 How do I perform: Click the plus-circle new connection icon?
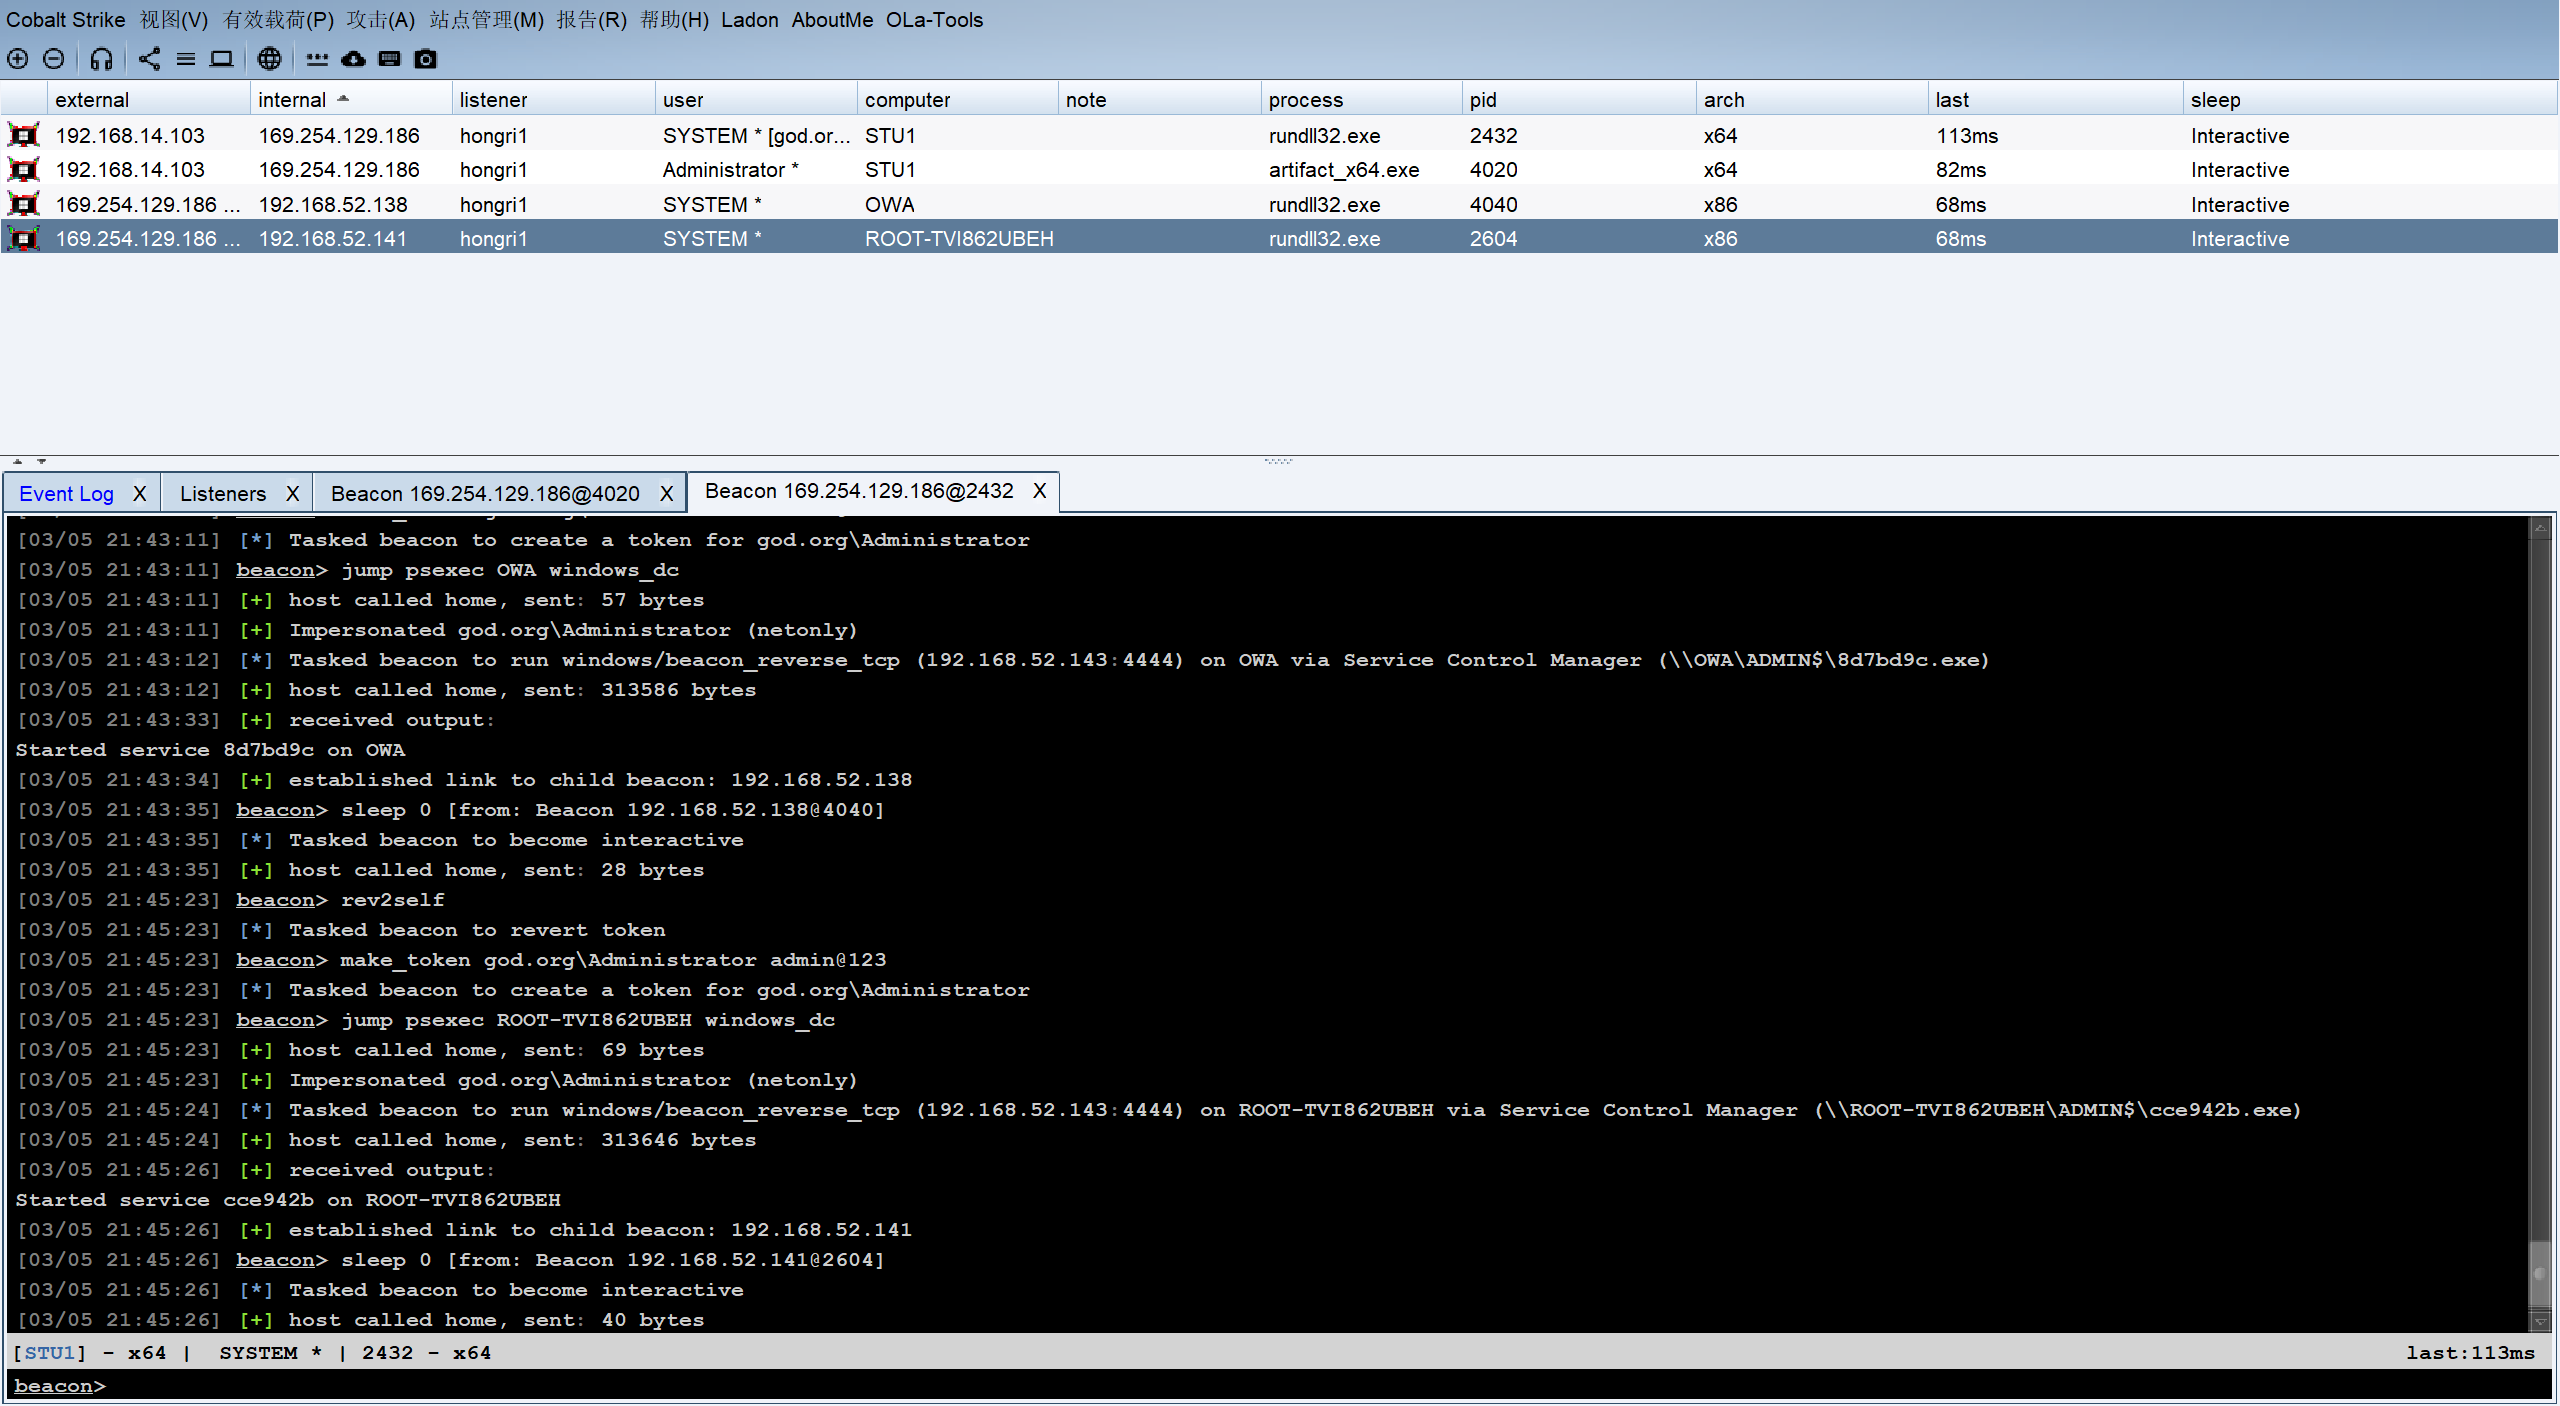pos(17,59)
